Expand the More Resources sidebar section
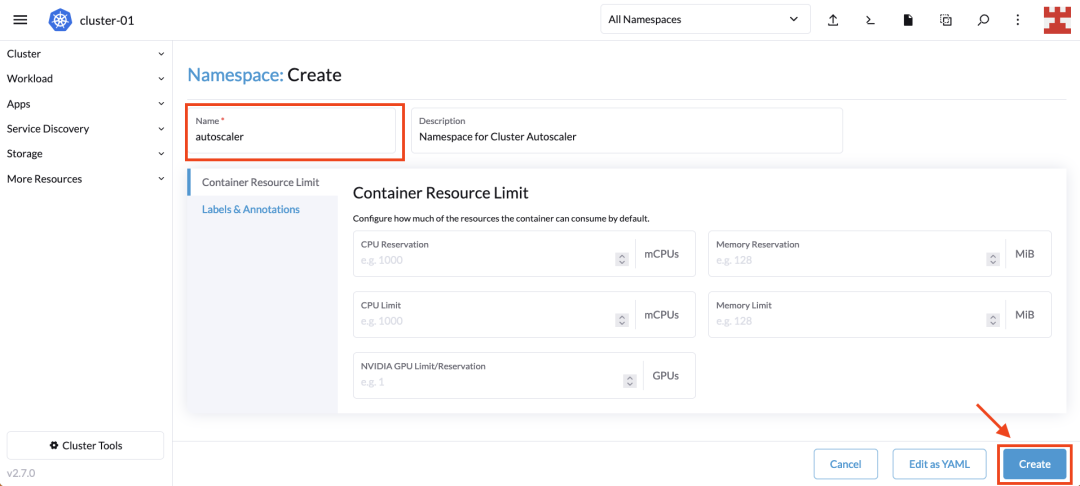The height and width of the screenshot is (486, 1080). coord(86,179)
